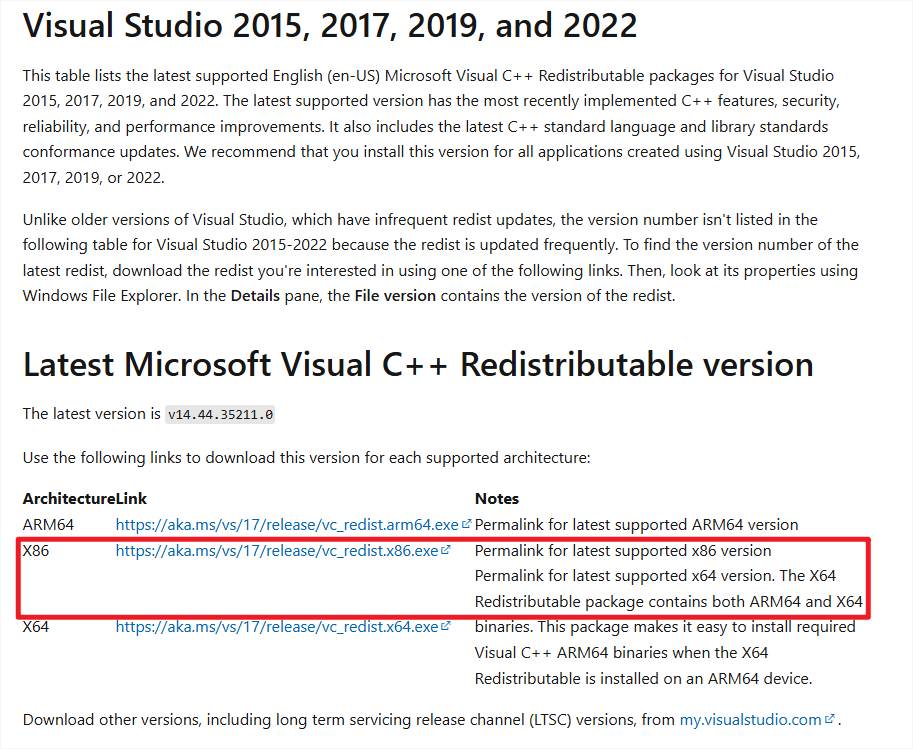Click the ARM64 architecture cell

(48, 524)
